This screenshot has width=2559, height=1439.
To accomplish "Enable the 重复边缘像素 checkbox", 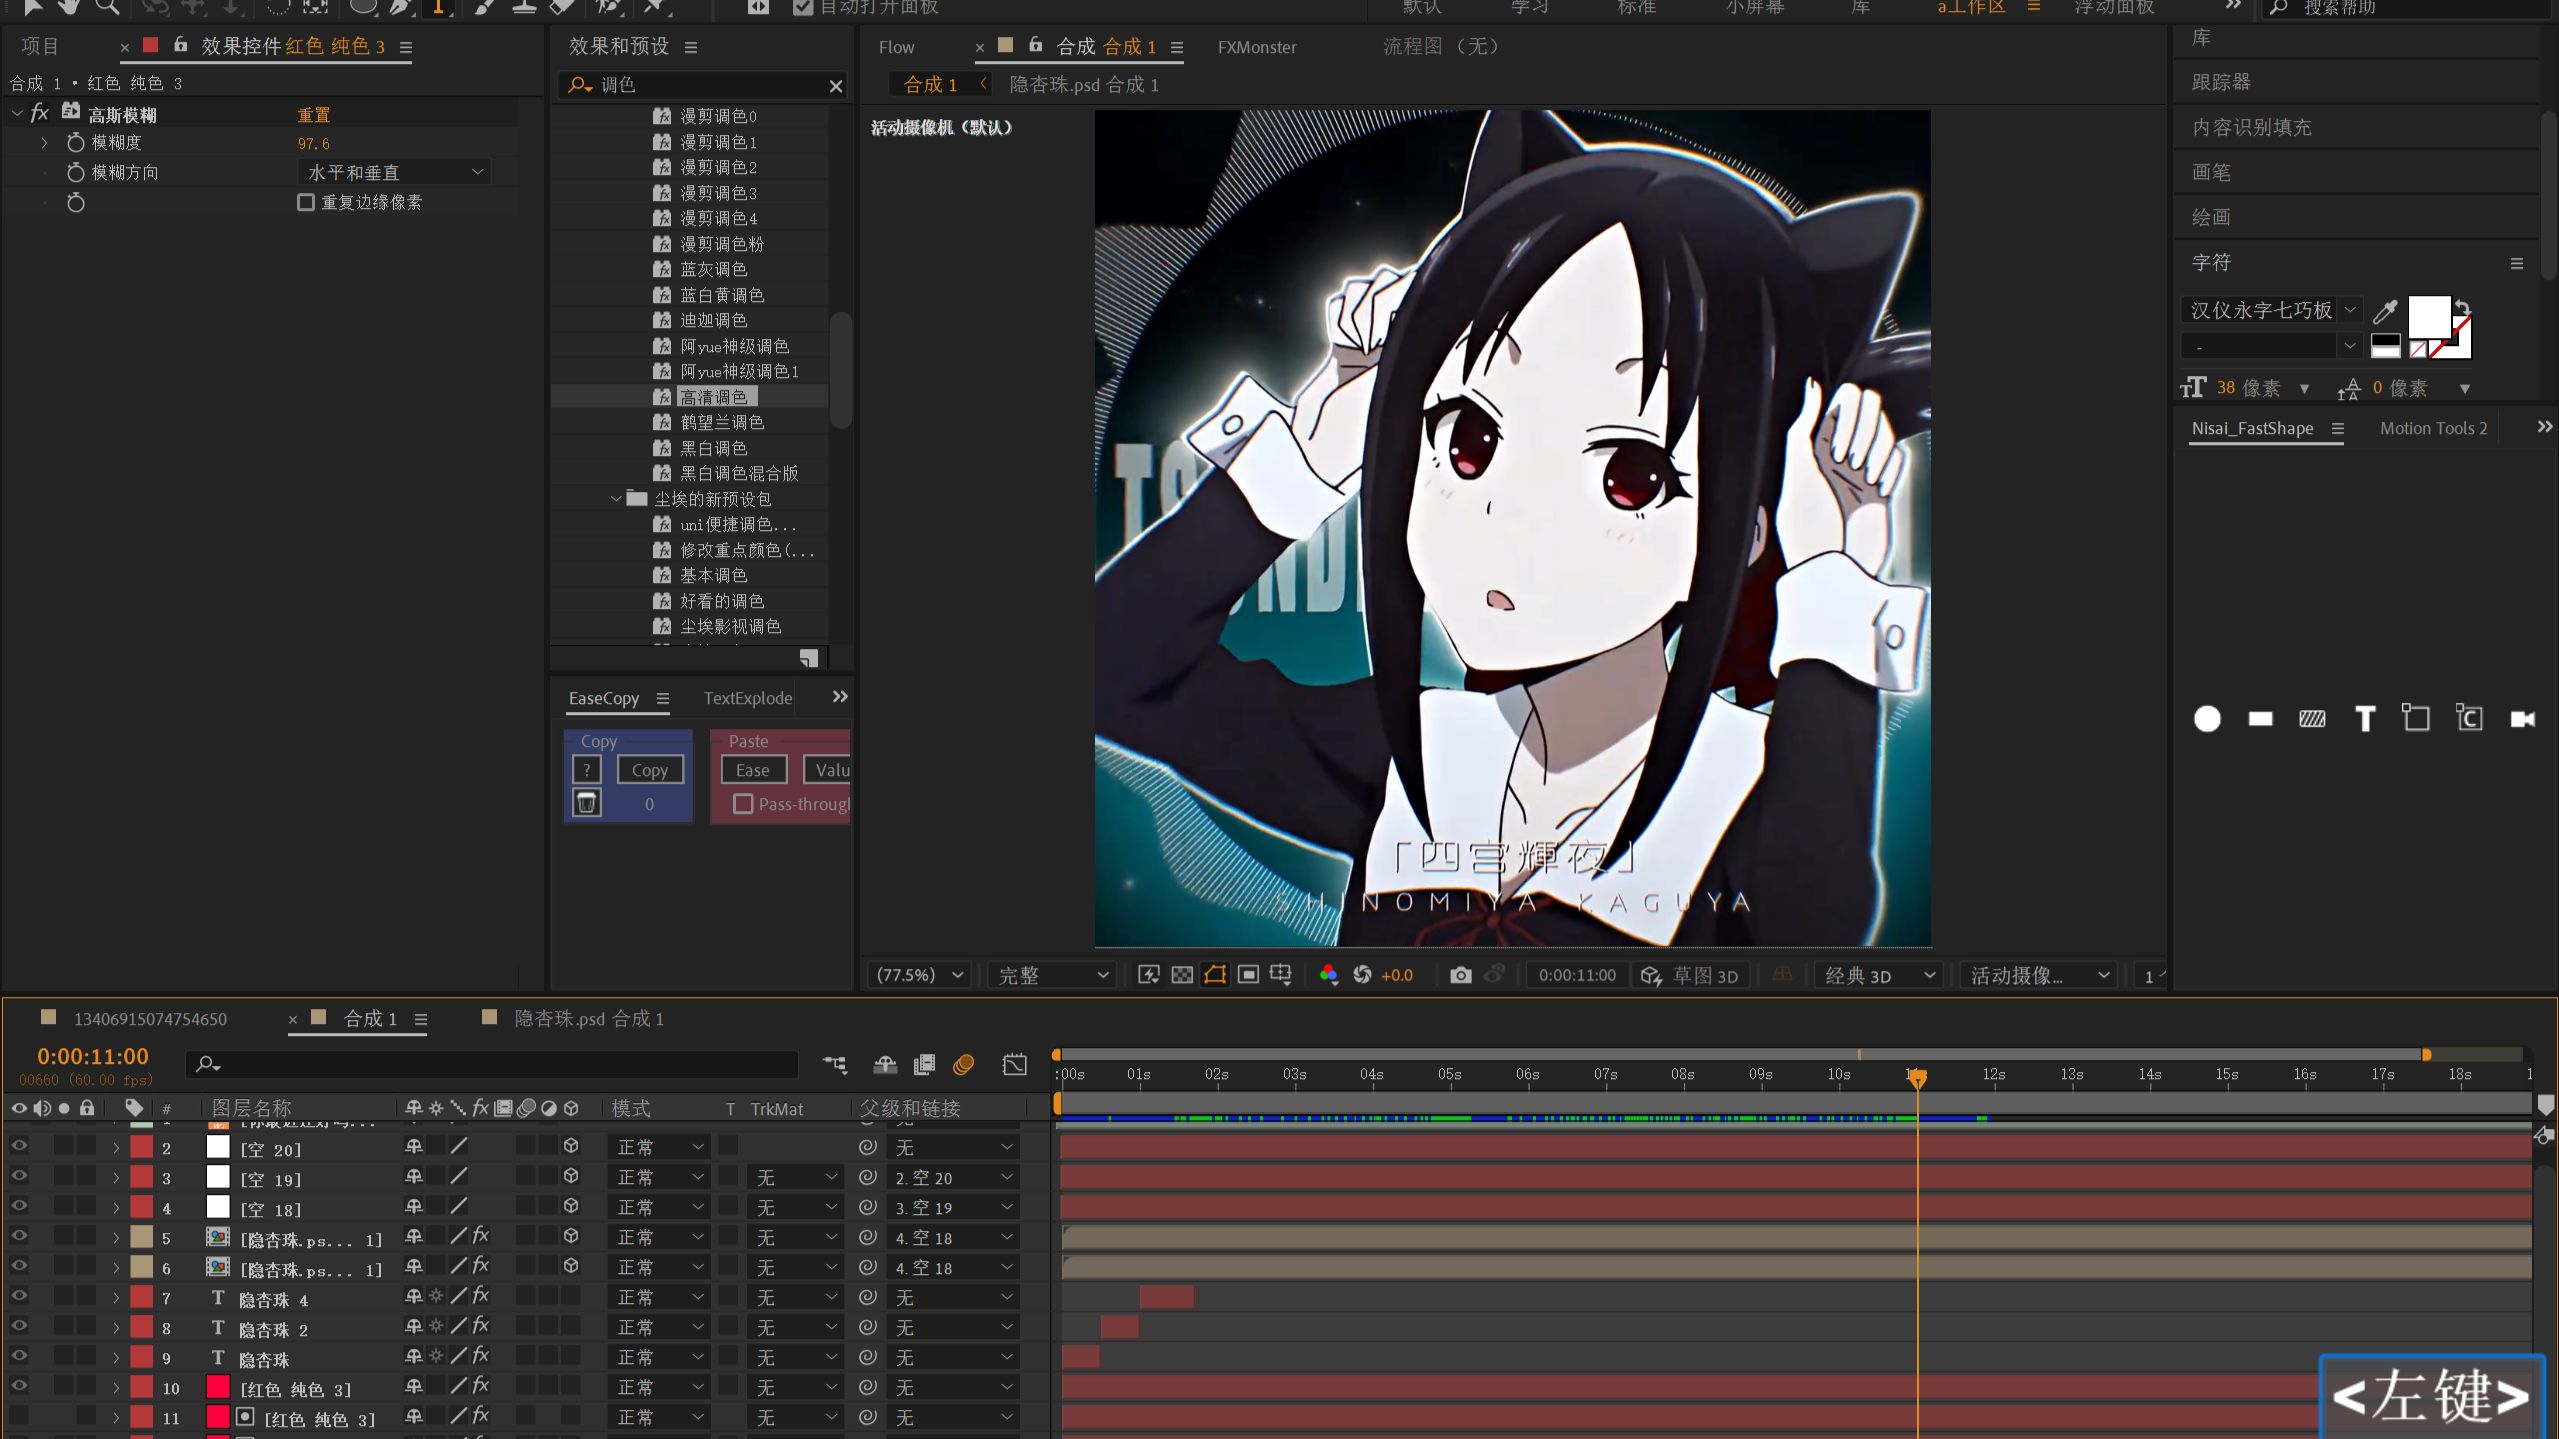I will [306, 202].
